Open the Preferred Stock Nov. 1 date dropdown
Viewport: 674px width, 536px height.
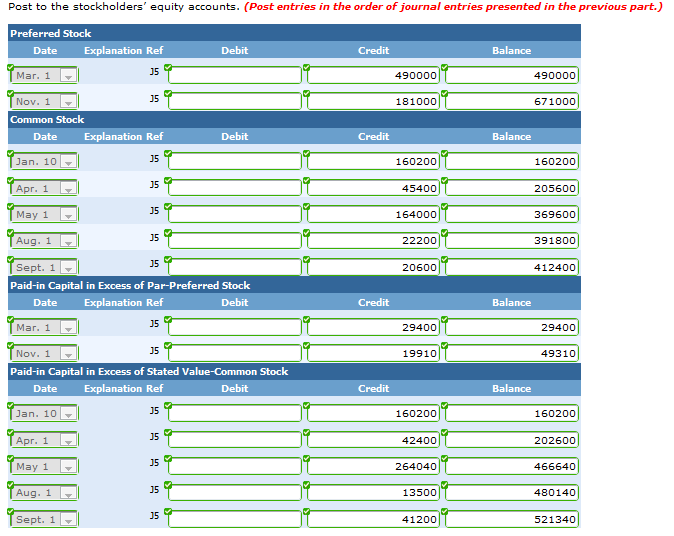[x=43, y=101]
